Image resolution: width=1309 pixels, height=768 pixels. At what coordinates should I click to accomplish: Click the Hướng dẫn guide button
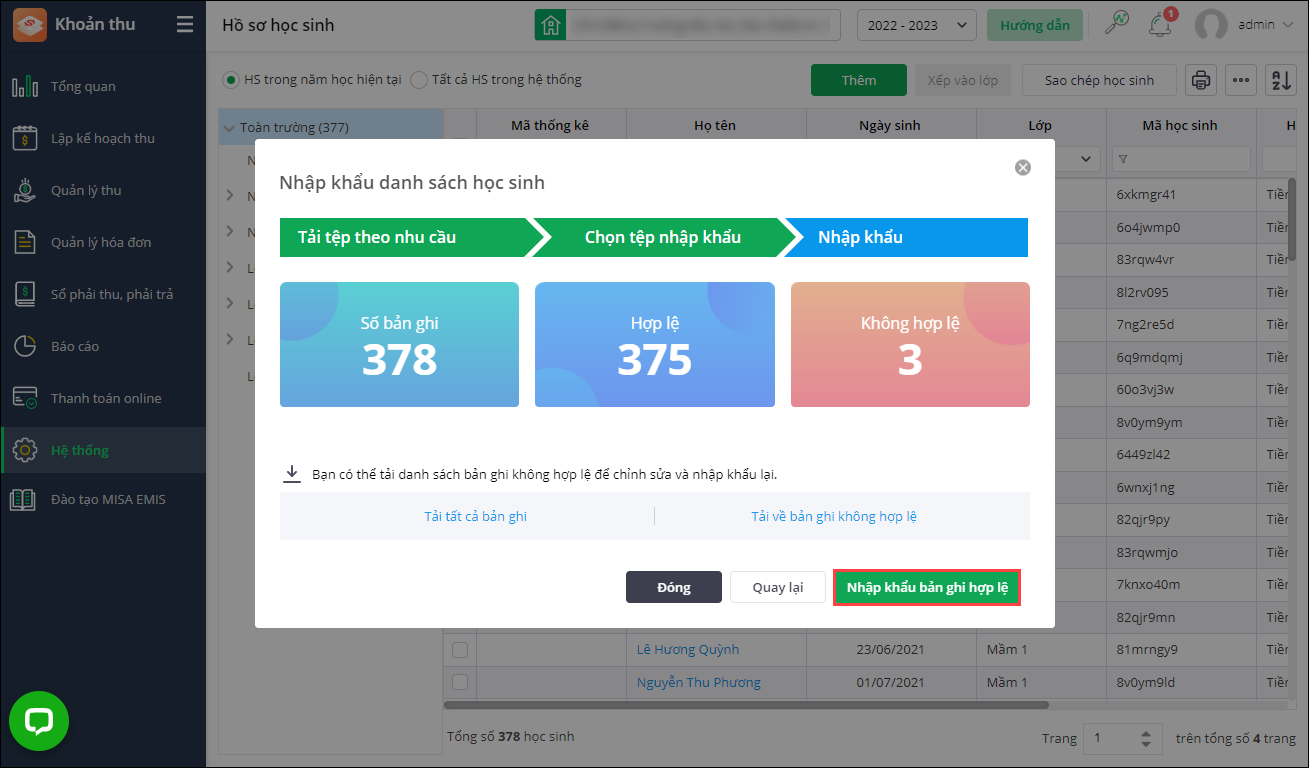pyautogui.click(x=1035, y=25)
